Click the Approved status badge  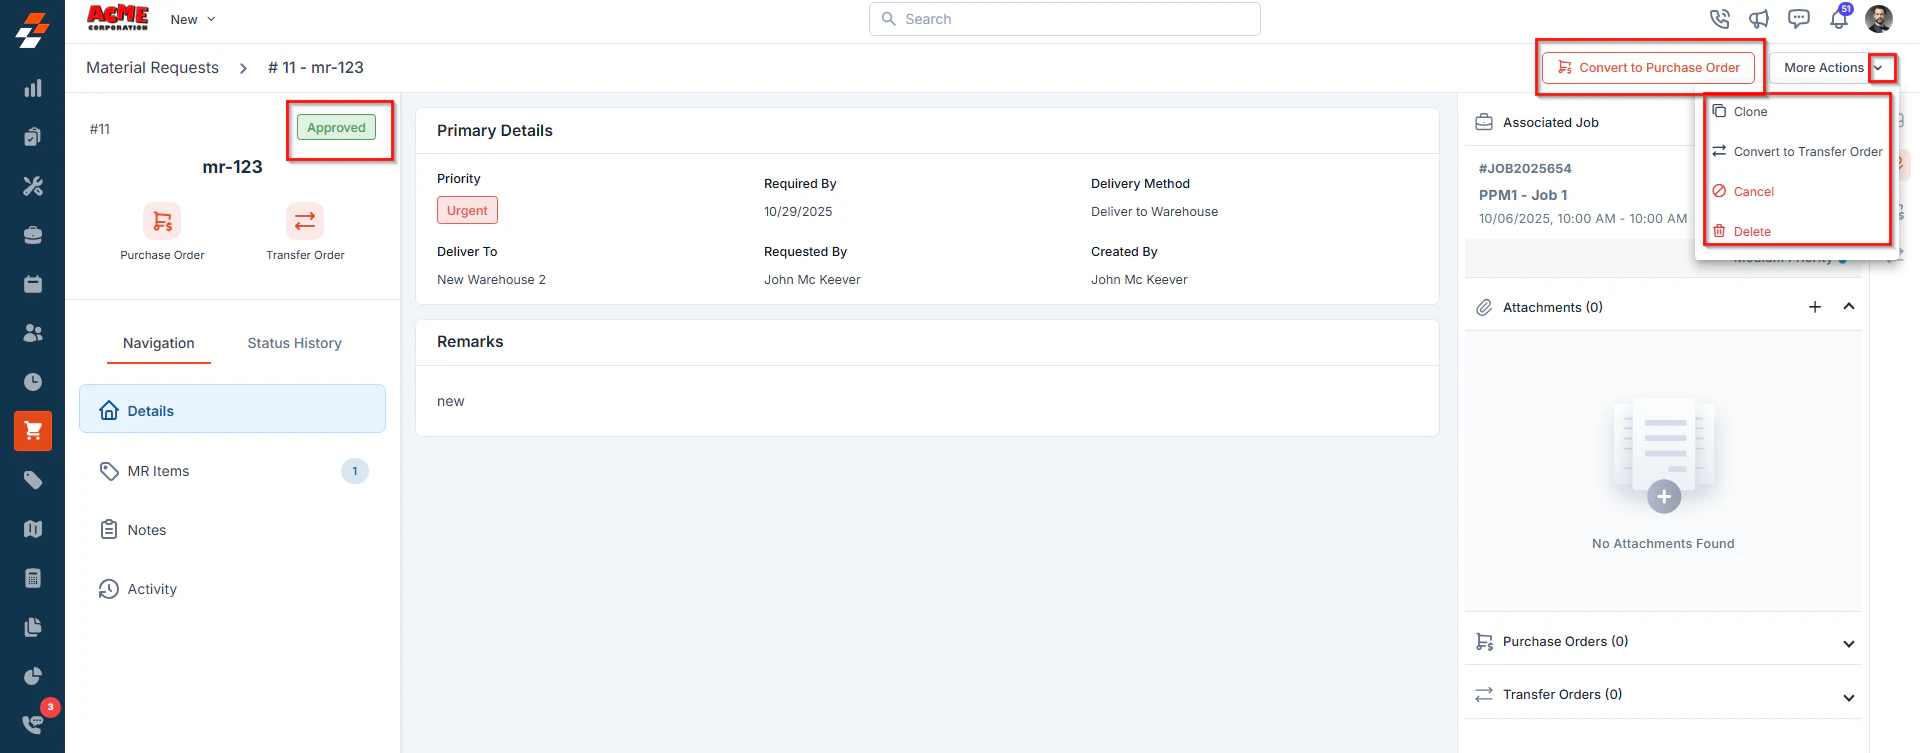tap(336, 128)
